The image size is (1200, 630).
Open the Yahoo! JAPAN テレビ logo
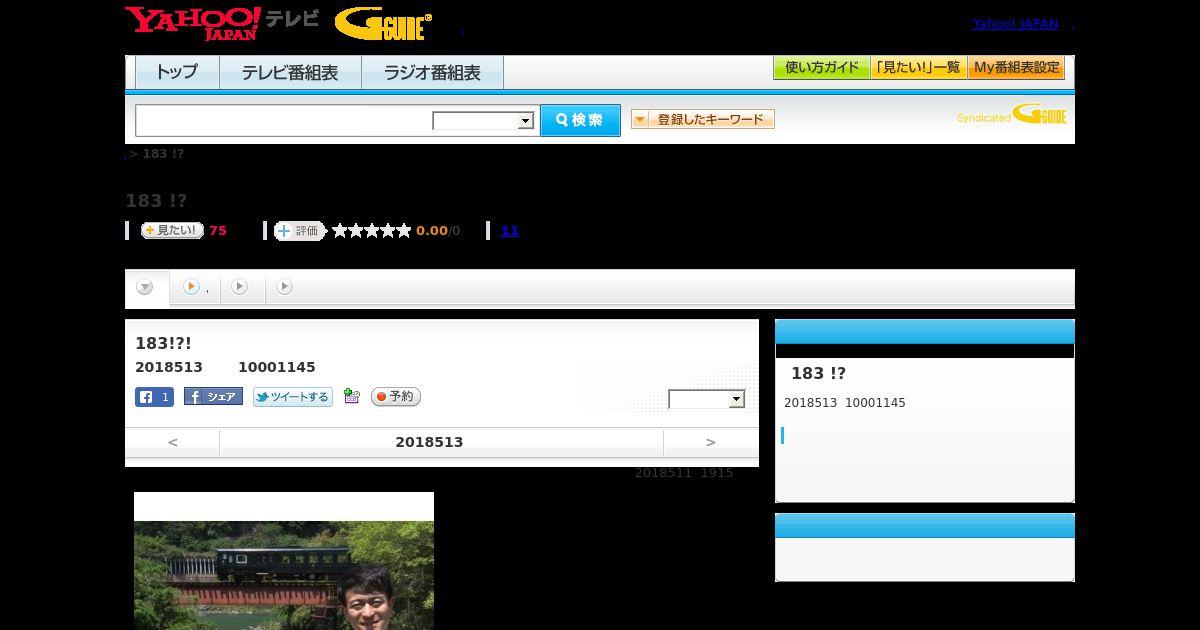[222, 23]
